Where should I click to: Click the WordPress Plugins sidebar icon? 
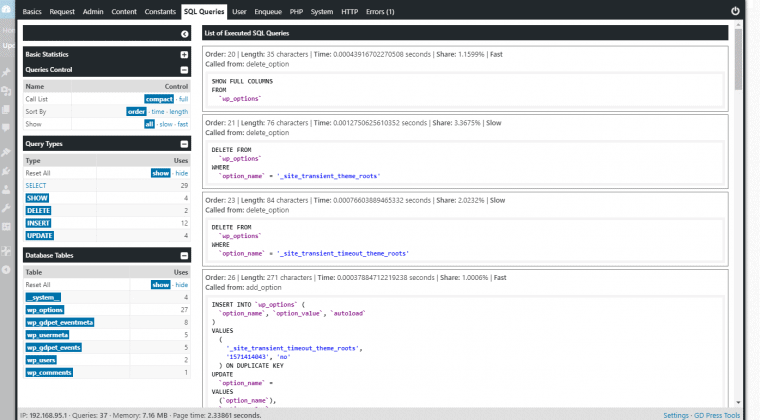(6, 171)
